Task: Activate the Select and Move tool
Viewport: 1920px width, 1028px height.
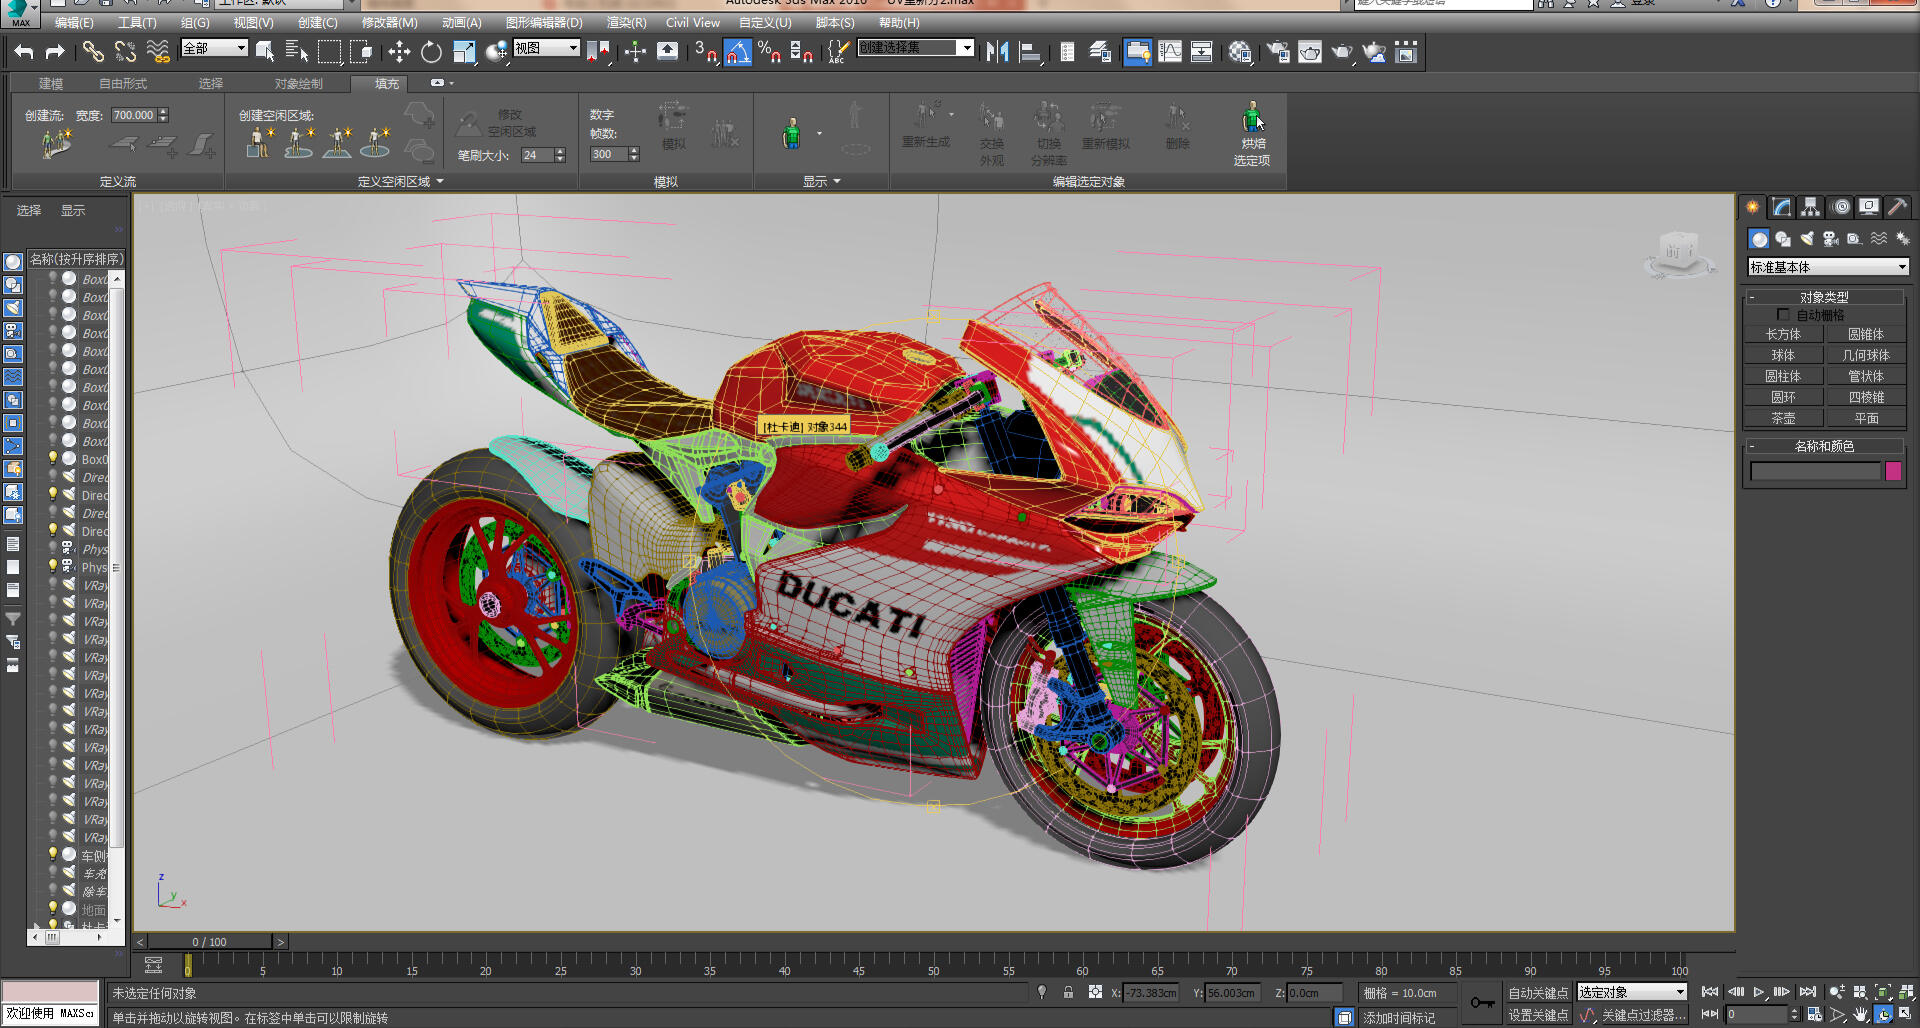Action: (x=399, y=52)
